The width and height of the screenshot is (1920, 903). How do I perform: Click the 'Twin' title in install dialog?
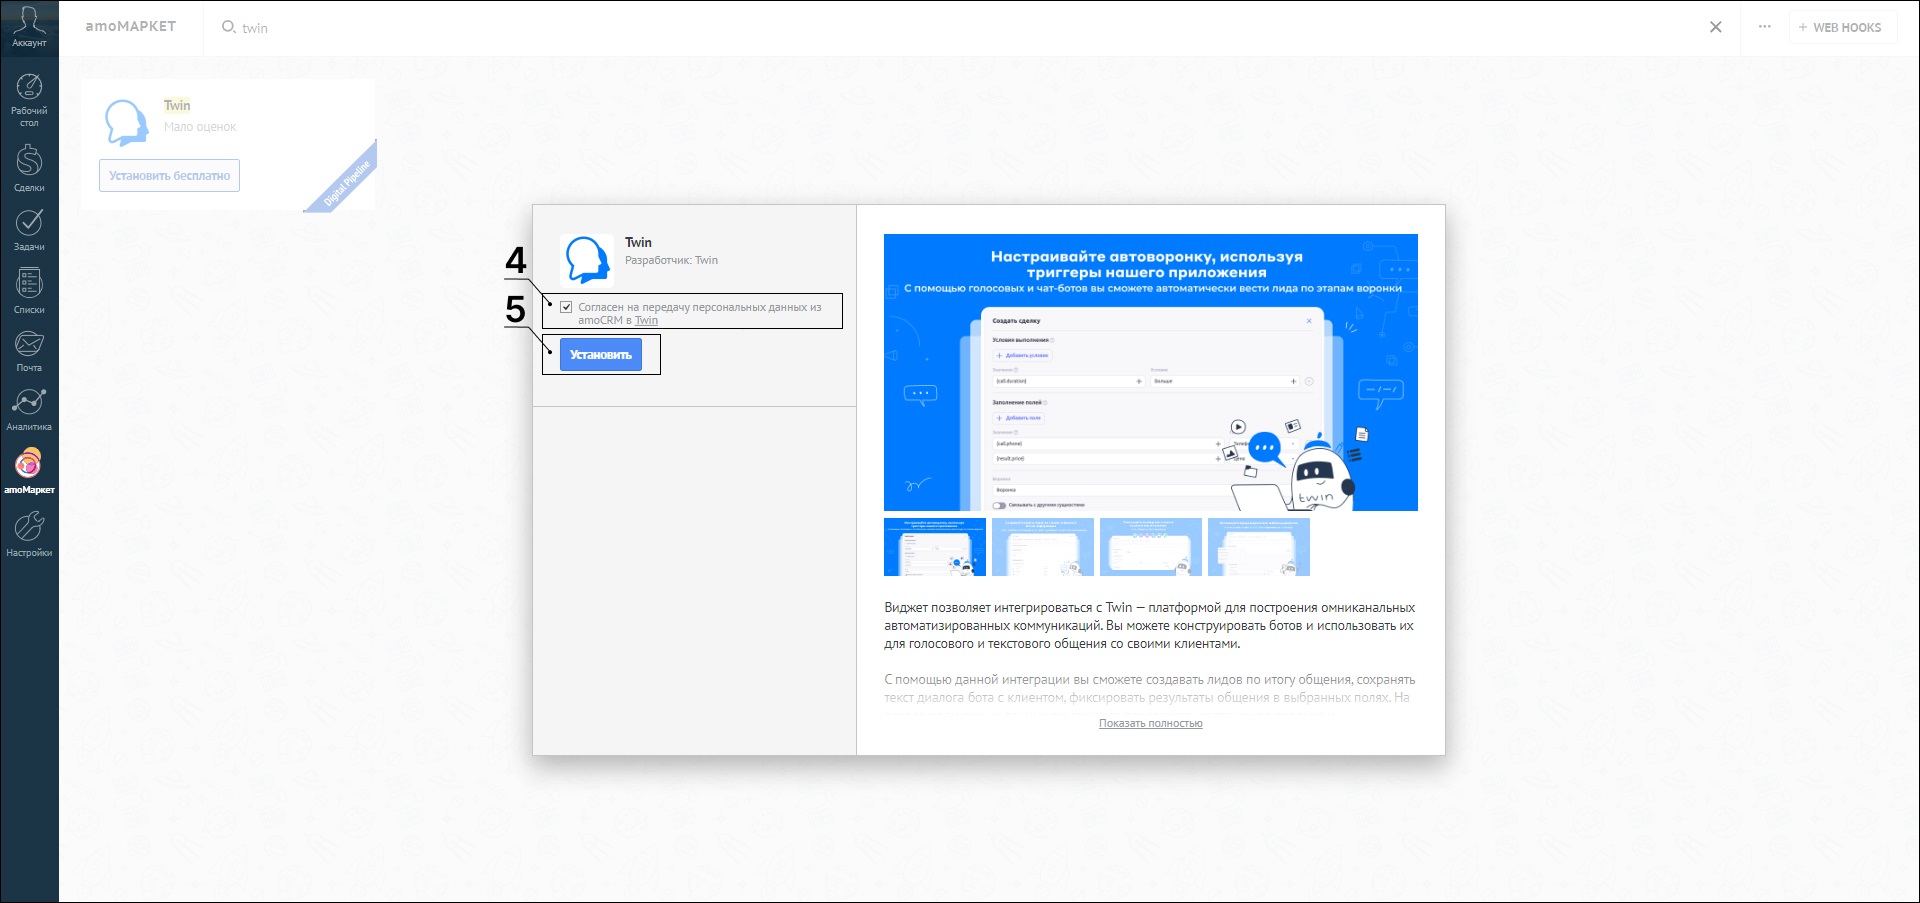pos(638,242)
